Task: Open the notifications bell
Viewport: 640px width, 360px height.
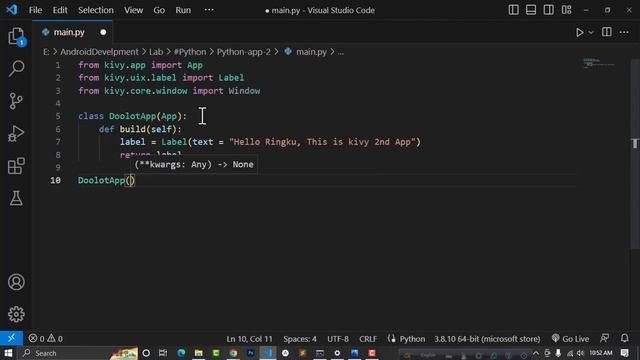Action: (624, 338)
